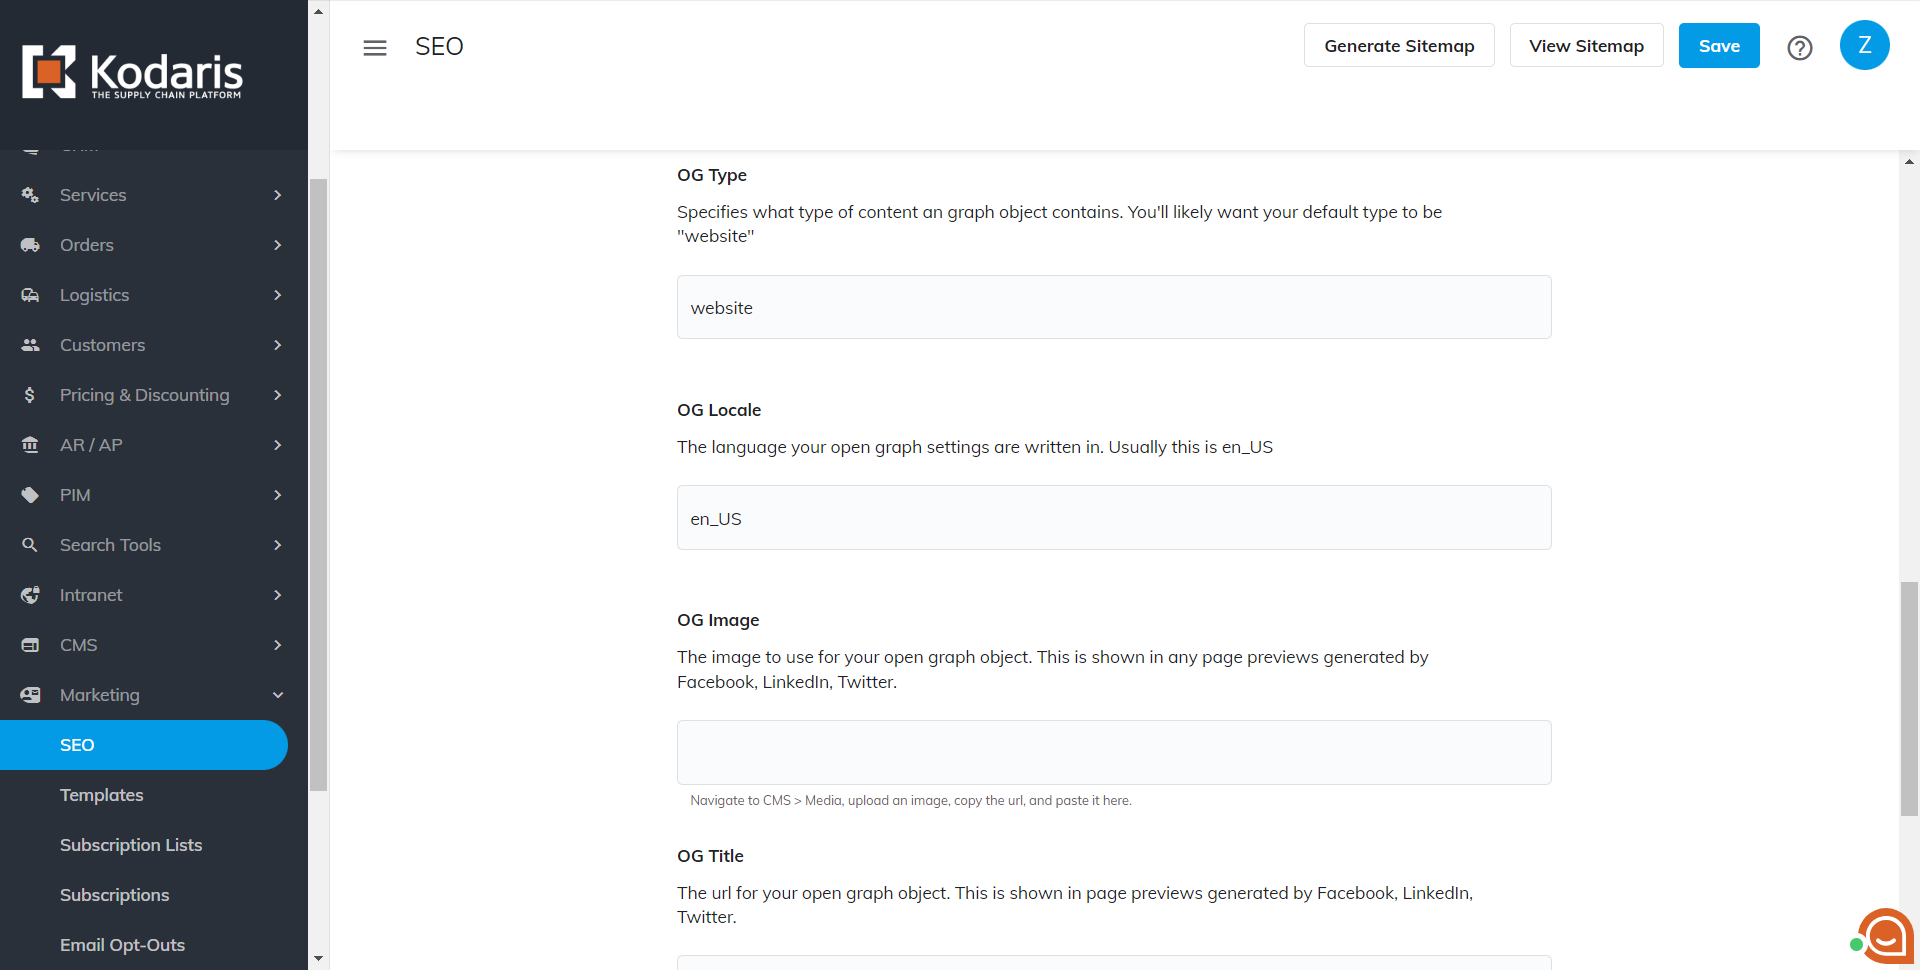Click the SEO page title text
The image size is (1920, 970).
click(439, 47)
